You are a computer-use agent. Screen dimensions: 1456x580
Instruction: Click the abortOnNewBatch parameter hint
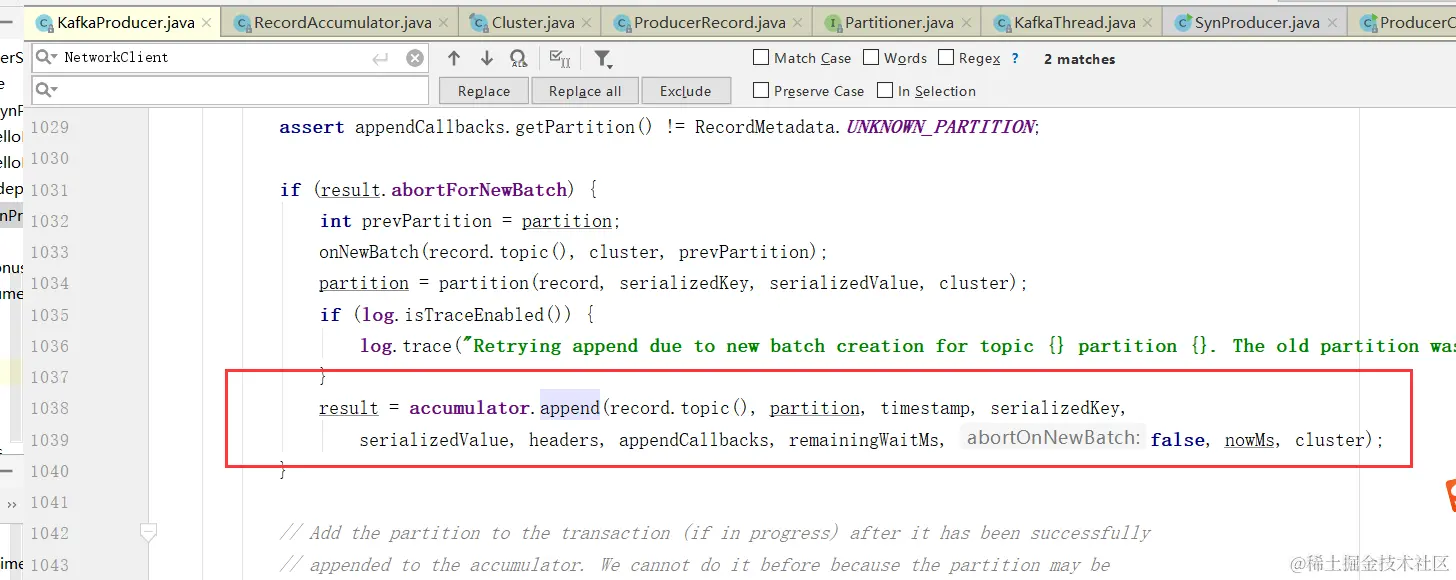(1052, 437)
